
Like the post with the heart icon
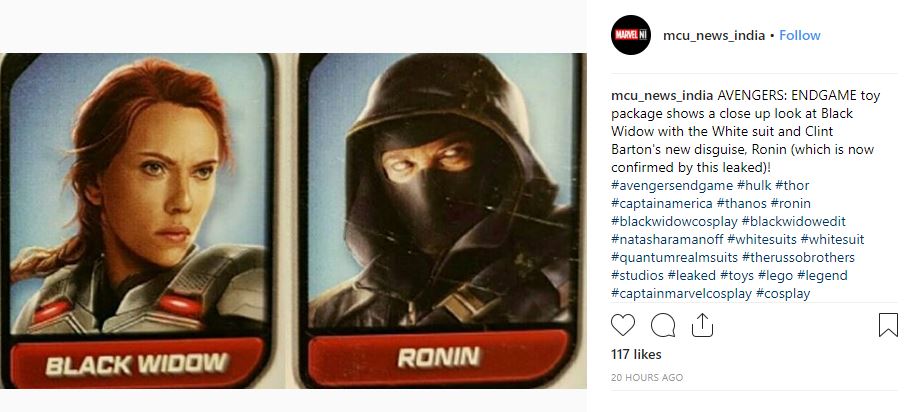coord(623,325)
